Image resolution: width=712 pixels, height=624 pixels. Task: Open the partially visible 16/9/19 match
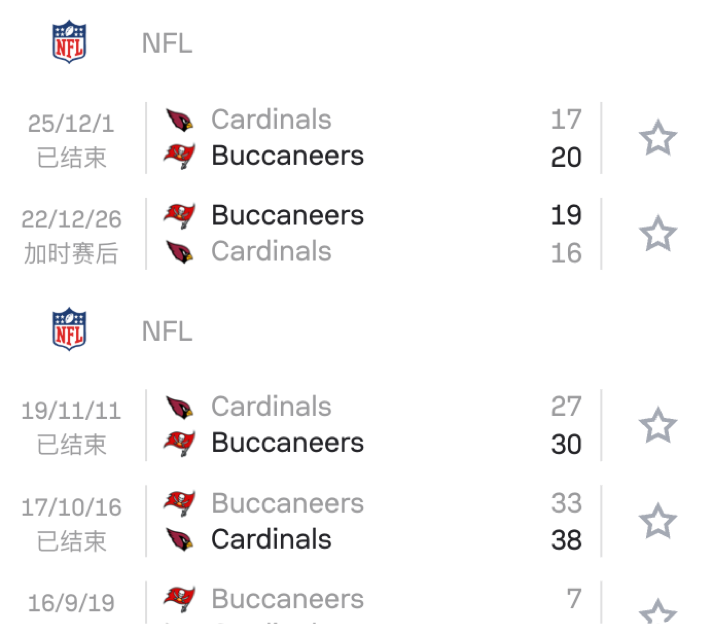(287, 600)
